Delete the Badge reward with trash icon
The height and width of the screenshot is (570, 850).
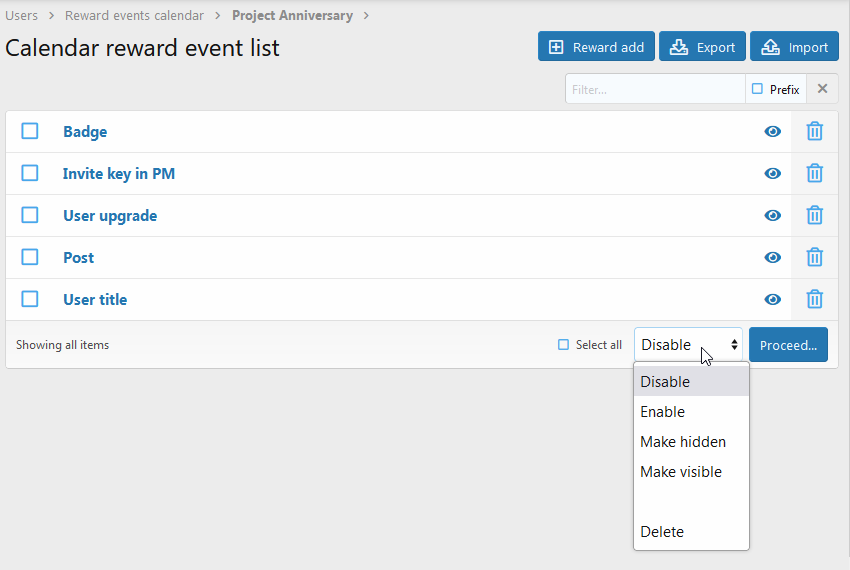(x=814, y=131)
